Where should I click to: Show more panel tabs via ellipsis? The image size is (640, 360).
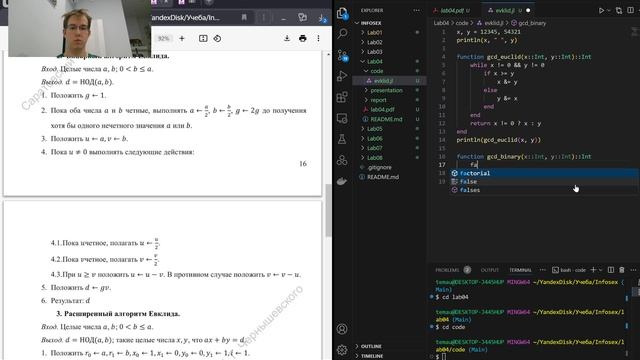(542, 270)
